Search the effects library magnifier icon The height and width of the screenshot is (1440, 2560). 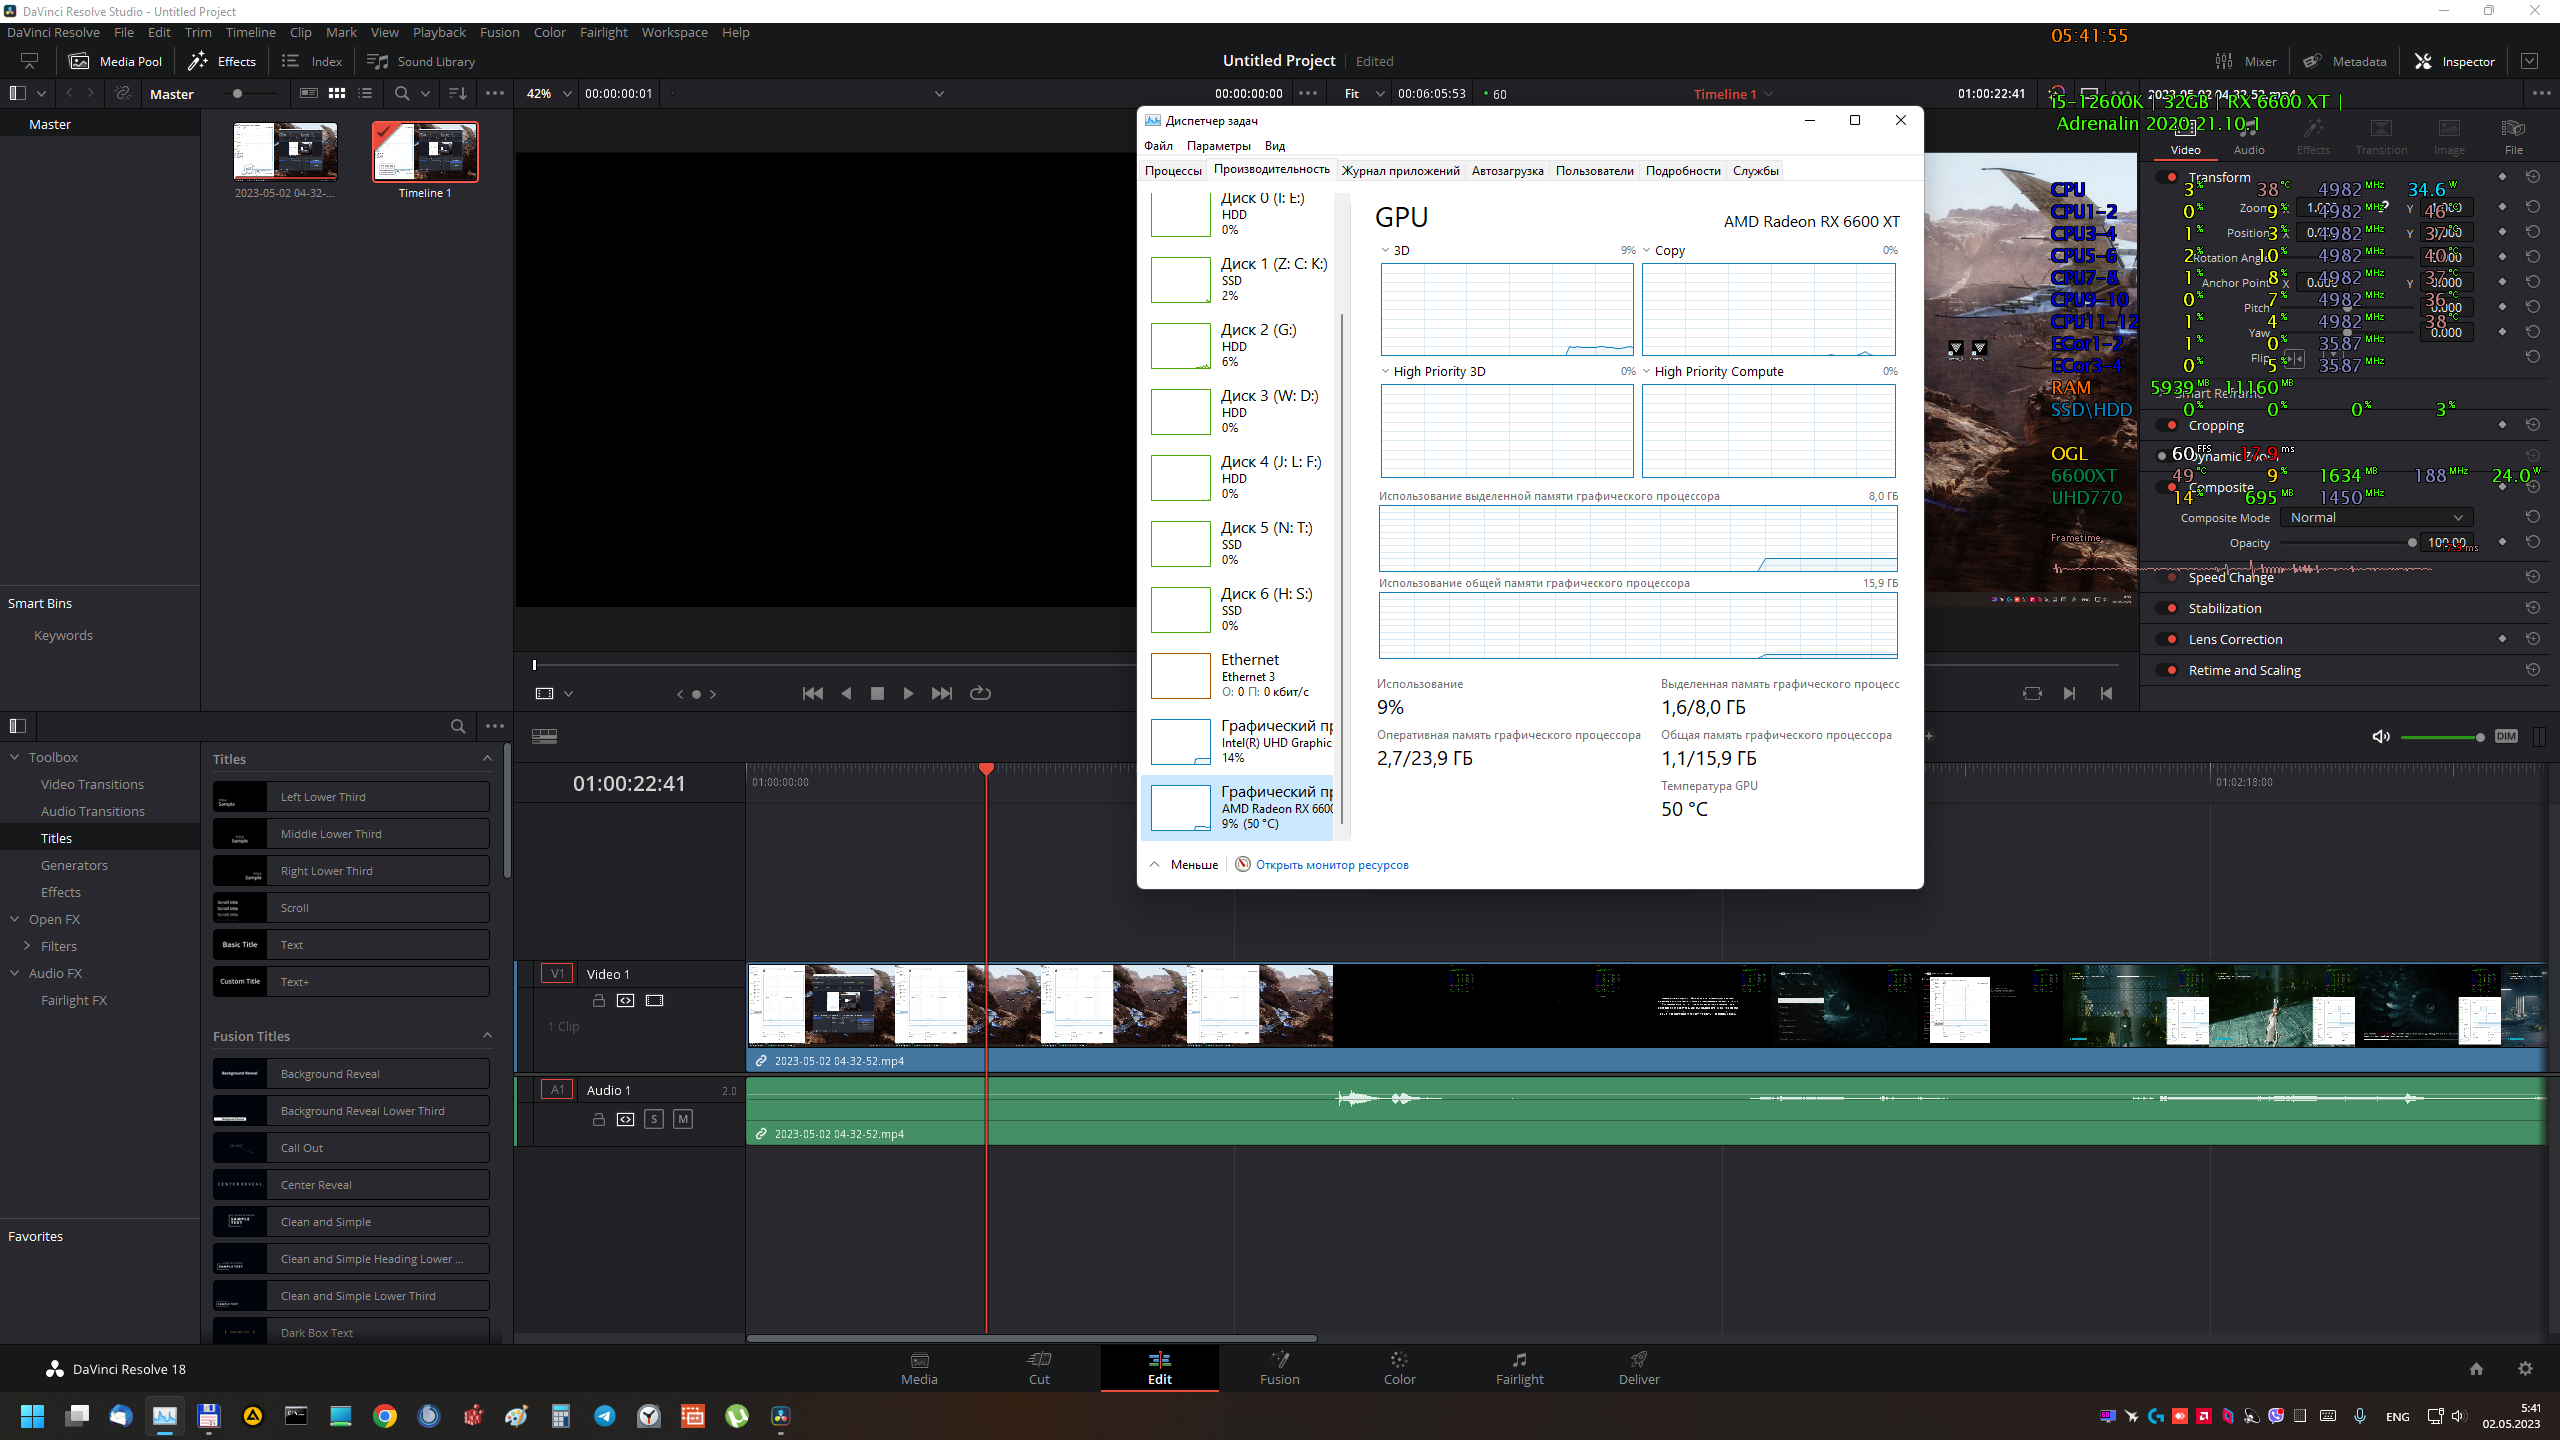coord(458,726)
